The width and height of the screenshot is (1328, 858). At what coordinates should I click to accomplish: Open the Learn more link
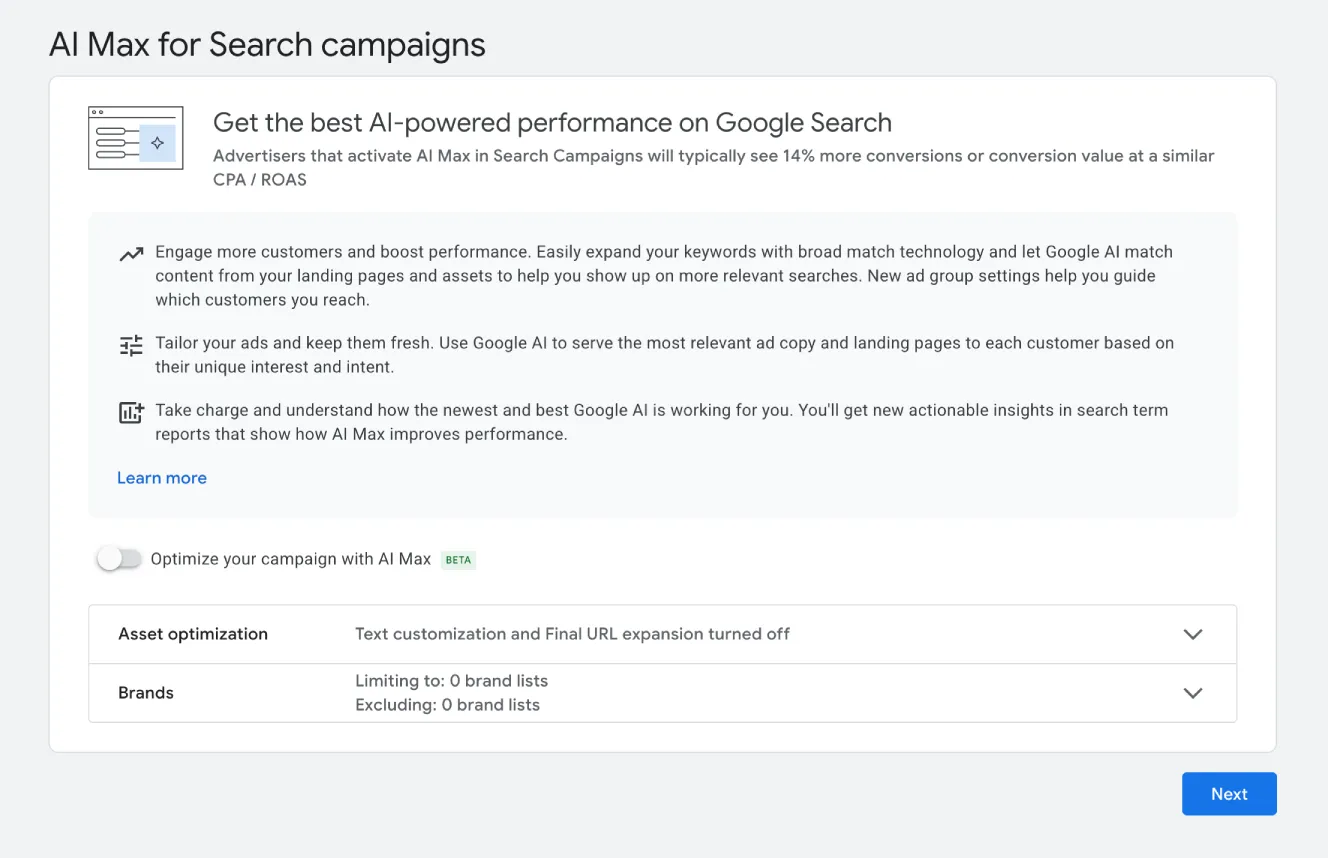click(x=162, y=478)
